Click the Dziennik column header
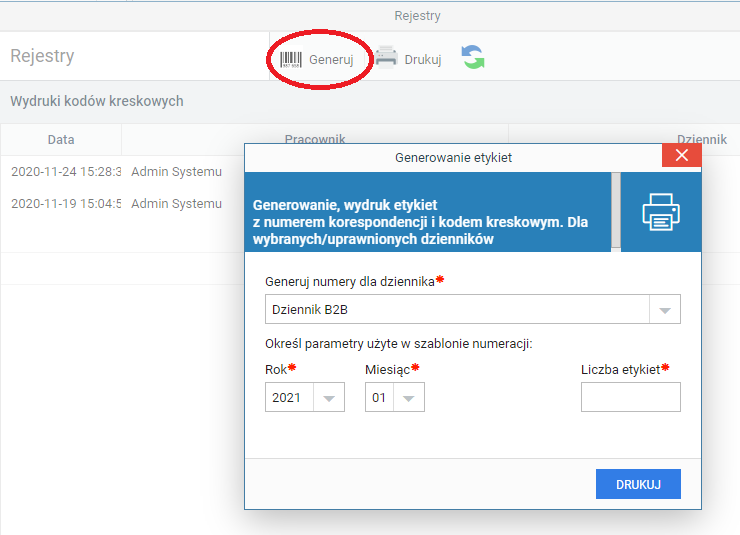Viewport: 740px width, 535px height. 702,140
